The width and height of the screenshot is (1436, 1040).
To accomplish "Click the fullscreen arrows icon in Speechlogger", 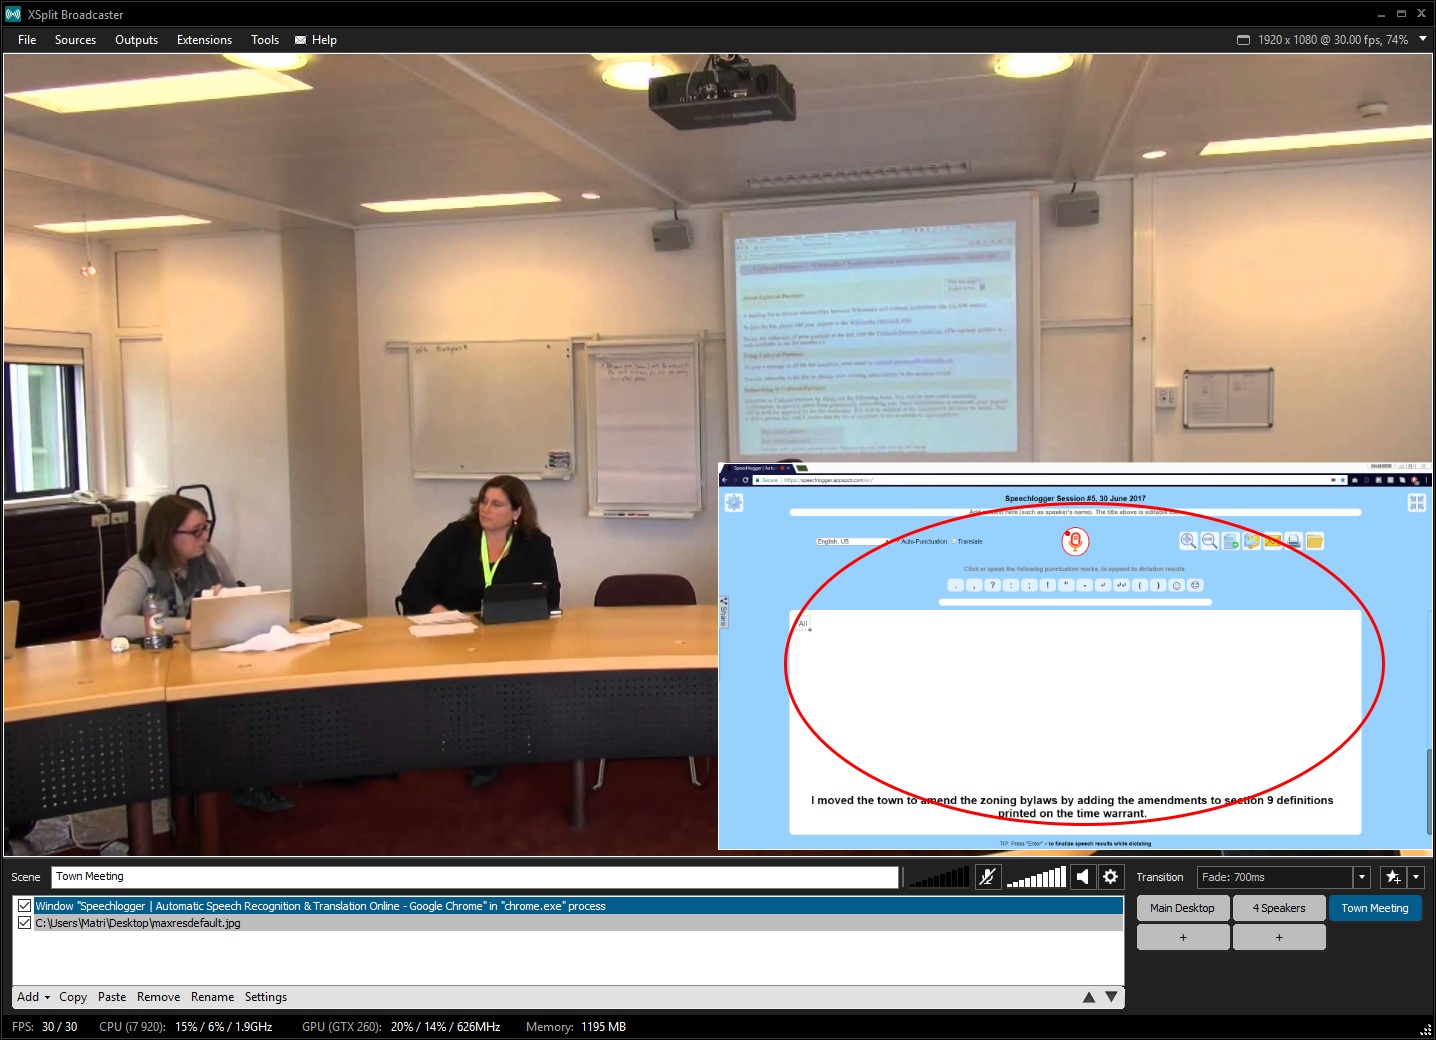I will (1416, 502).
